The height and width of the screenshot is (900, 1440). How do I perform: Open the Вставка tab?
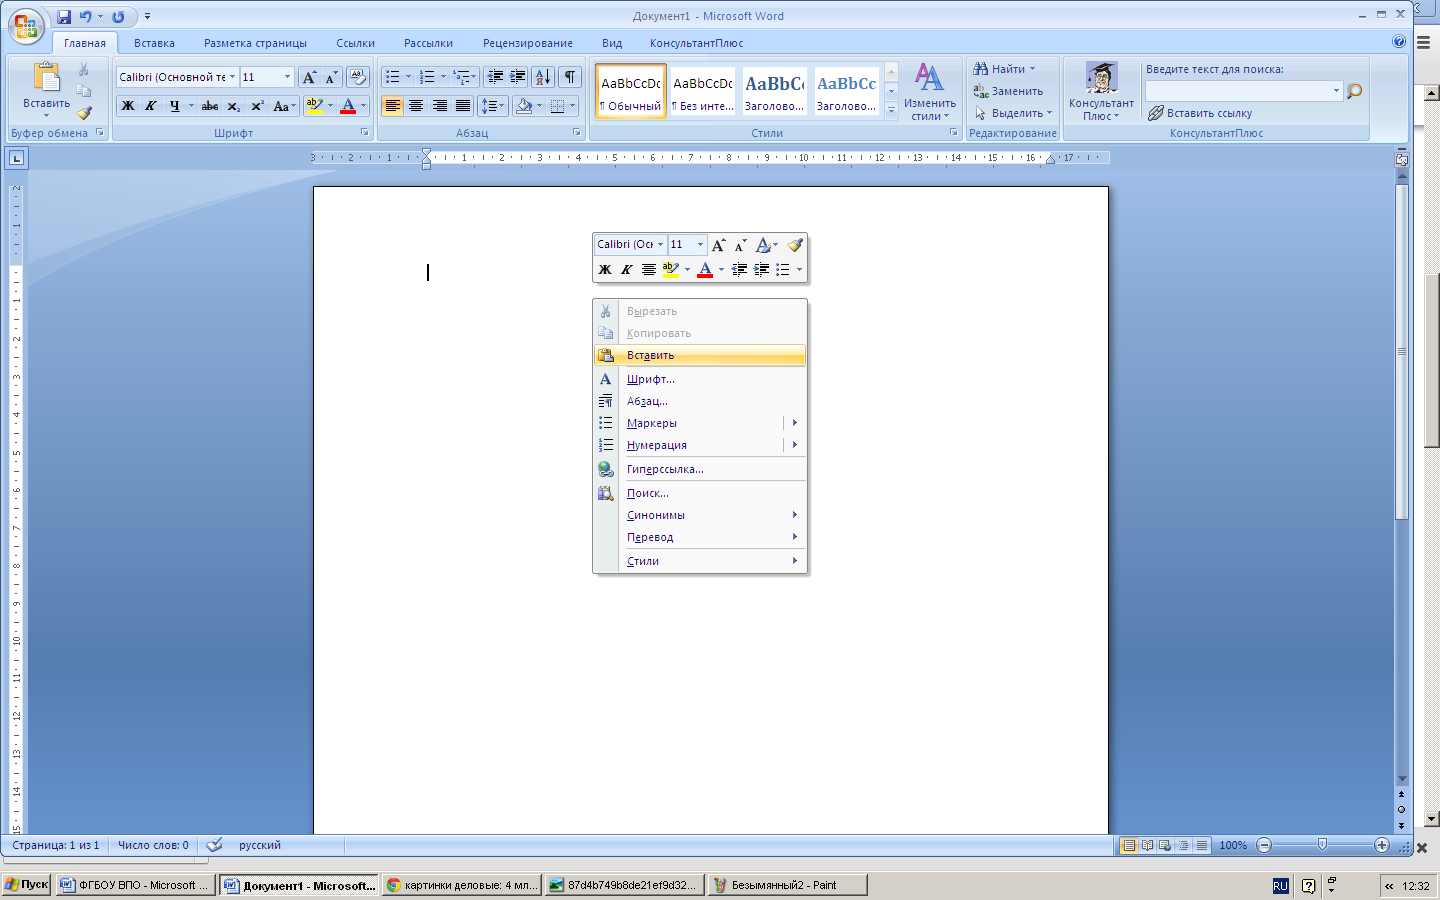coord(154,43)
